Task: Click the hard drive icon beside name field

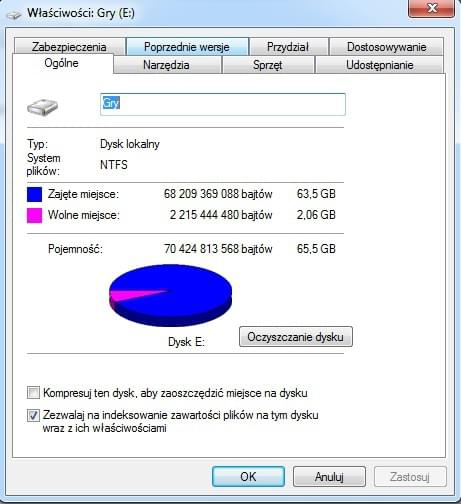Action: click(42, 107)
